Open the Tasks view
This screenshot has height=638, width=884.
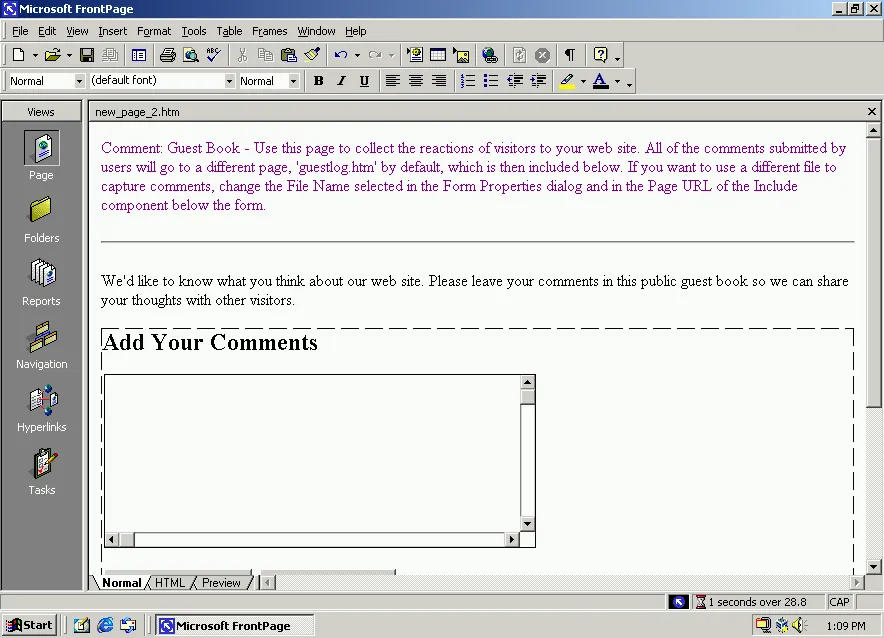[41, 472]
